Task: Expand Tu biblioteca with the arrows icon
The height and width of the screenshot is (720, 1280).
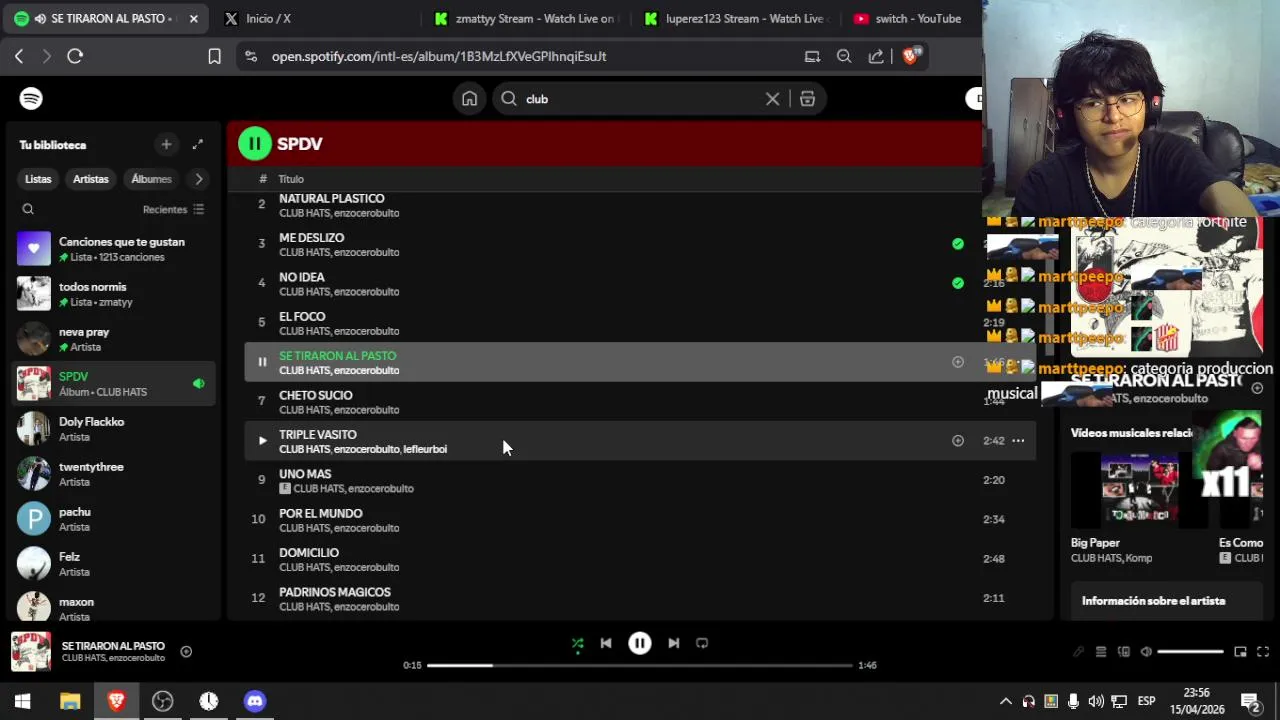Action: [x=198, y=145]
